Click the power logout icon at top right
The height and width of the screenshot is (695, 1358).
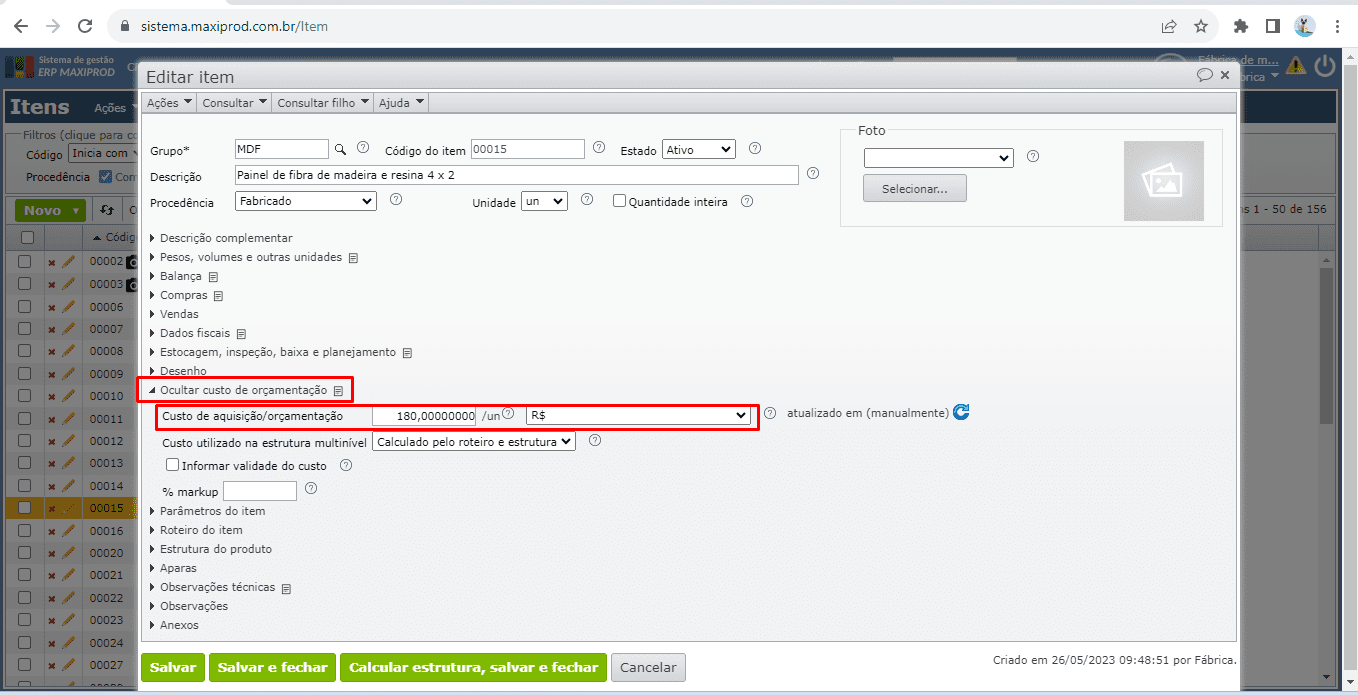click(x=1325, y=66)
